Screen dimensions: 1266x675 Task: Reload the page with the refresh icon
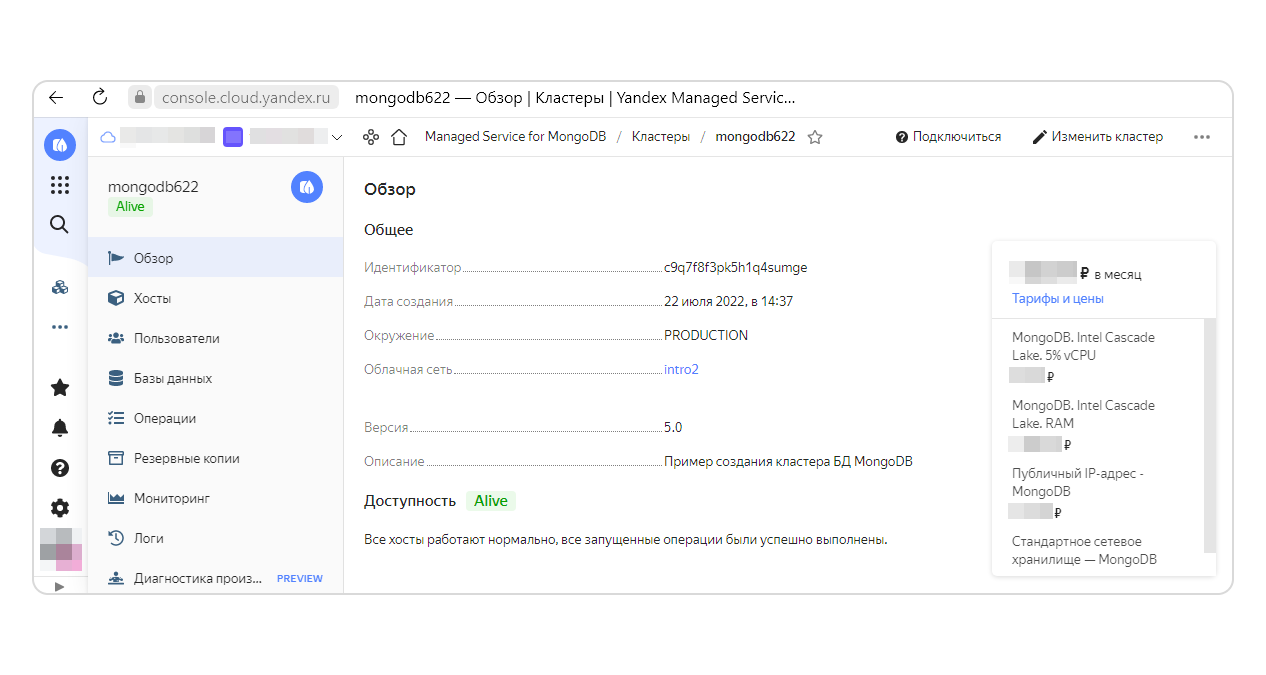(99, 98)
